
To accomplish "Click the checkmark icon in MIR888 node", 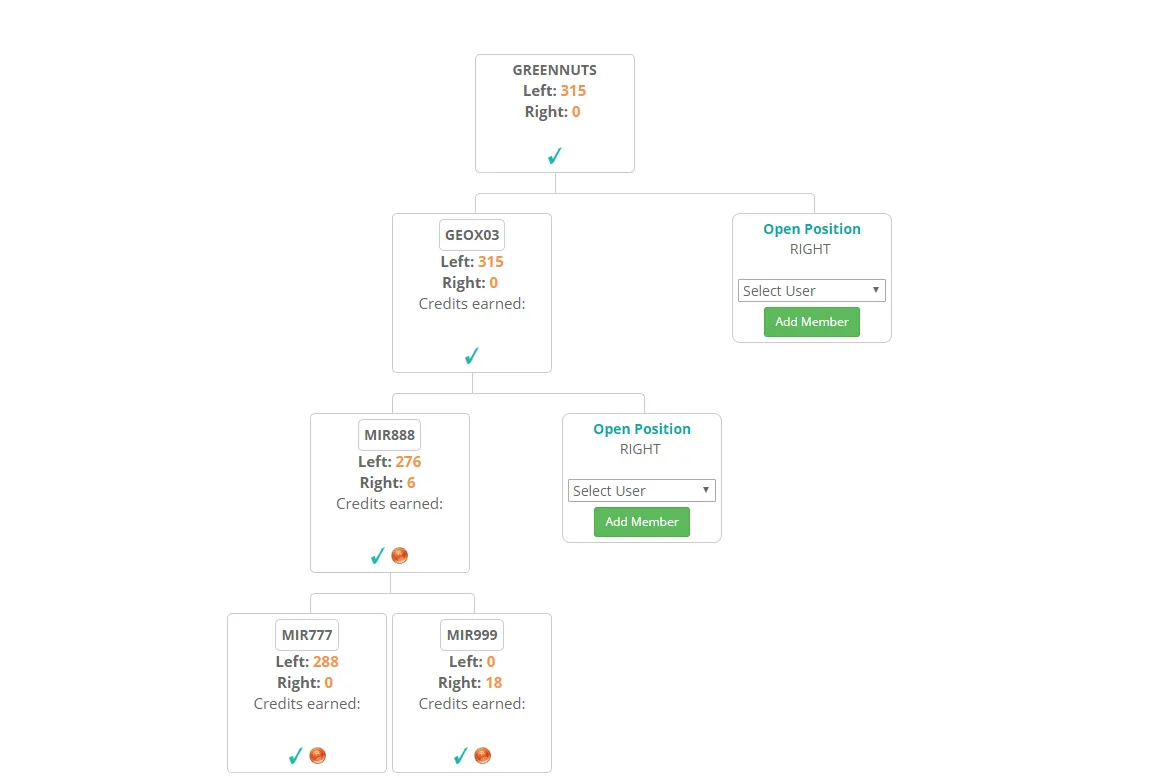I will point(378,555).
